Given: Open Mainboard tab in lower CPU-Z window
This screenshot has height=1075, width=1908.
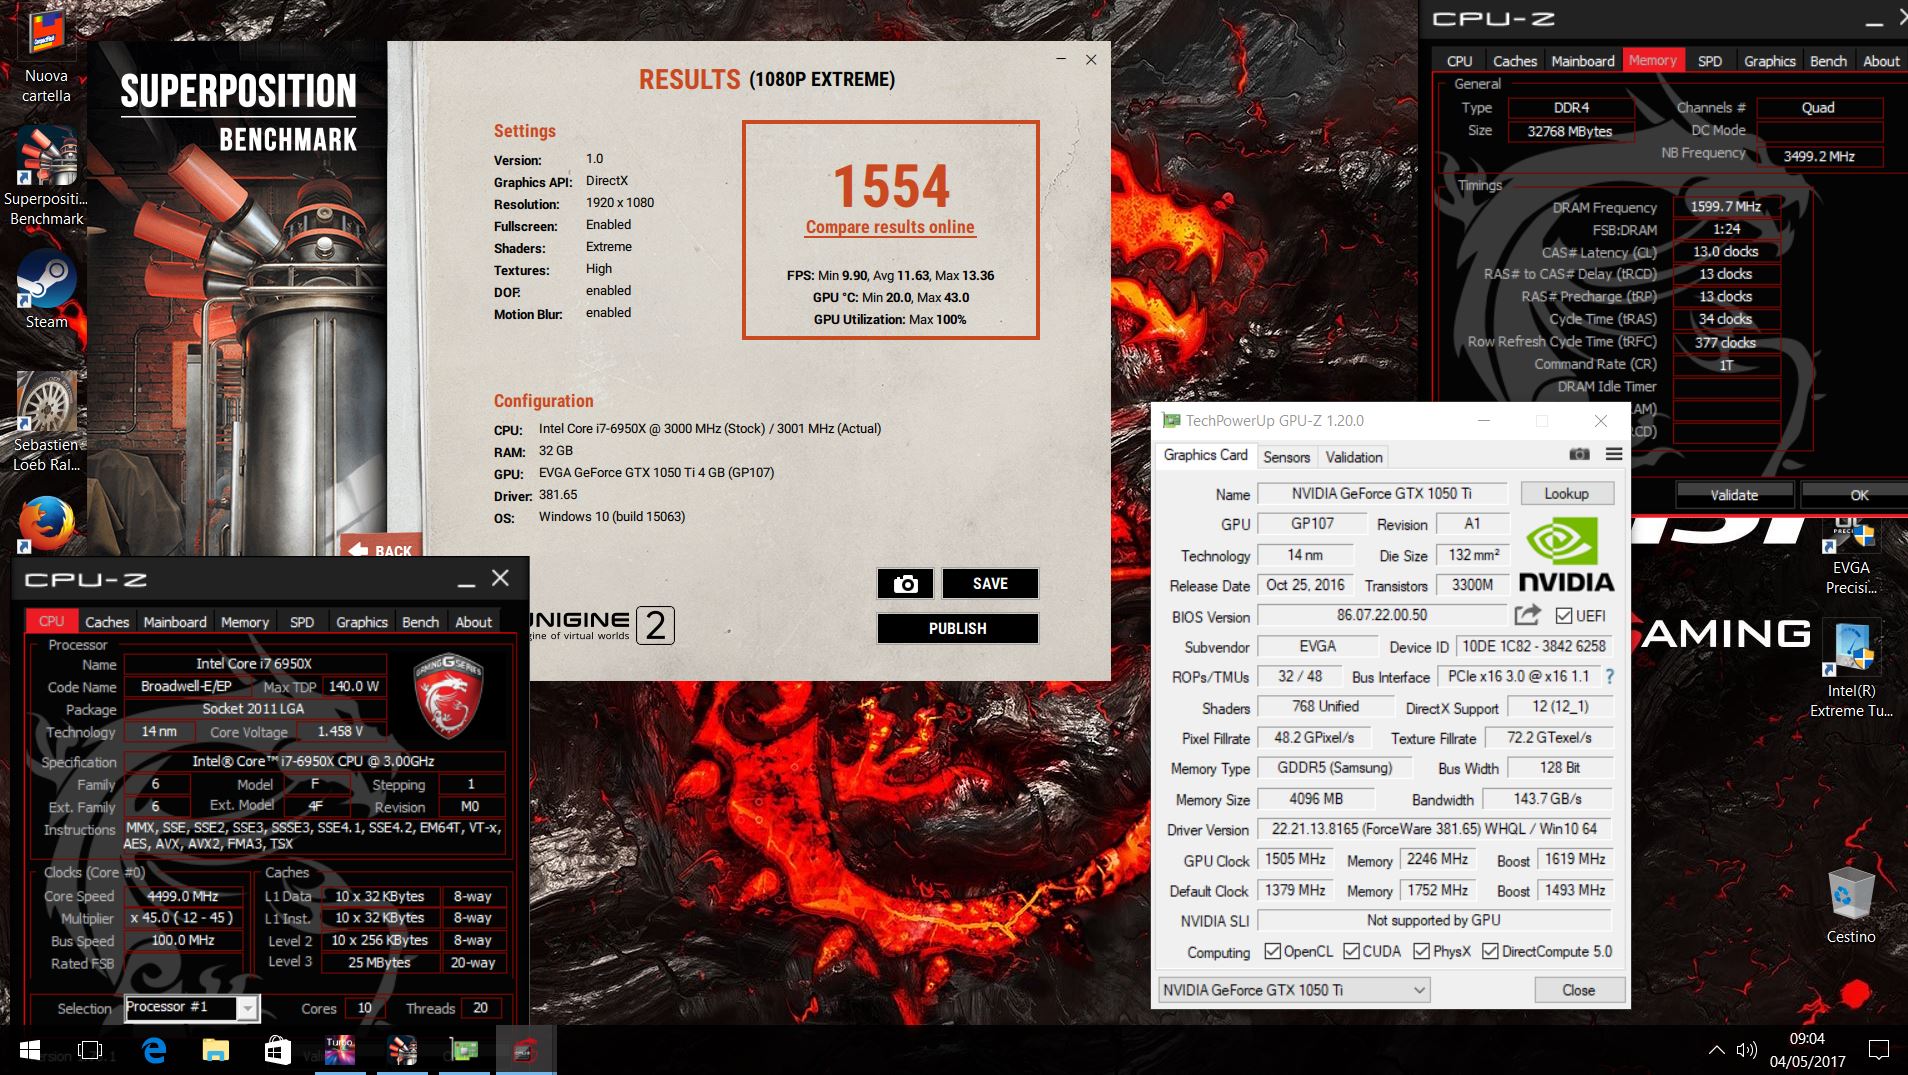Looking at the screenshot, I should click(x=175, y=622).
